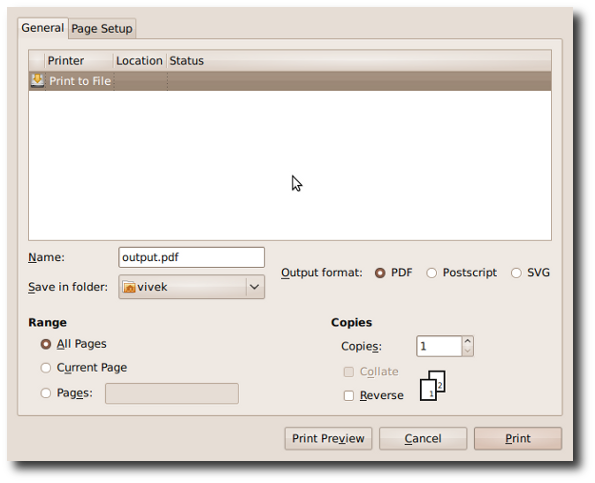Click the Print Preview button
Screen dimensions: 595x483
click(x=328, y=439)
